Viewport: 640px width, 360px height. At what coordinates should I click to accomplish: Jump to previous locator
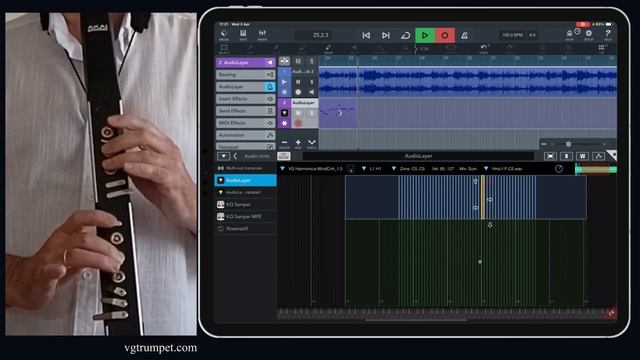point(366,36)
